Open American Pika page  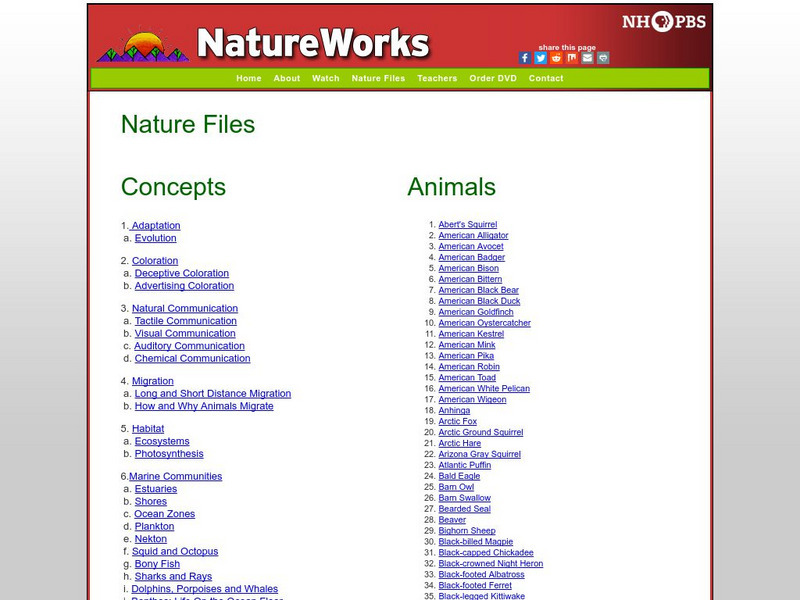[466, 356]
